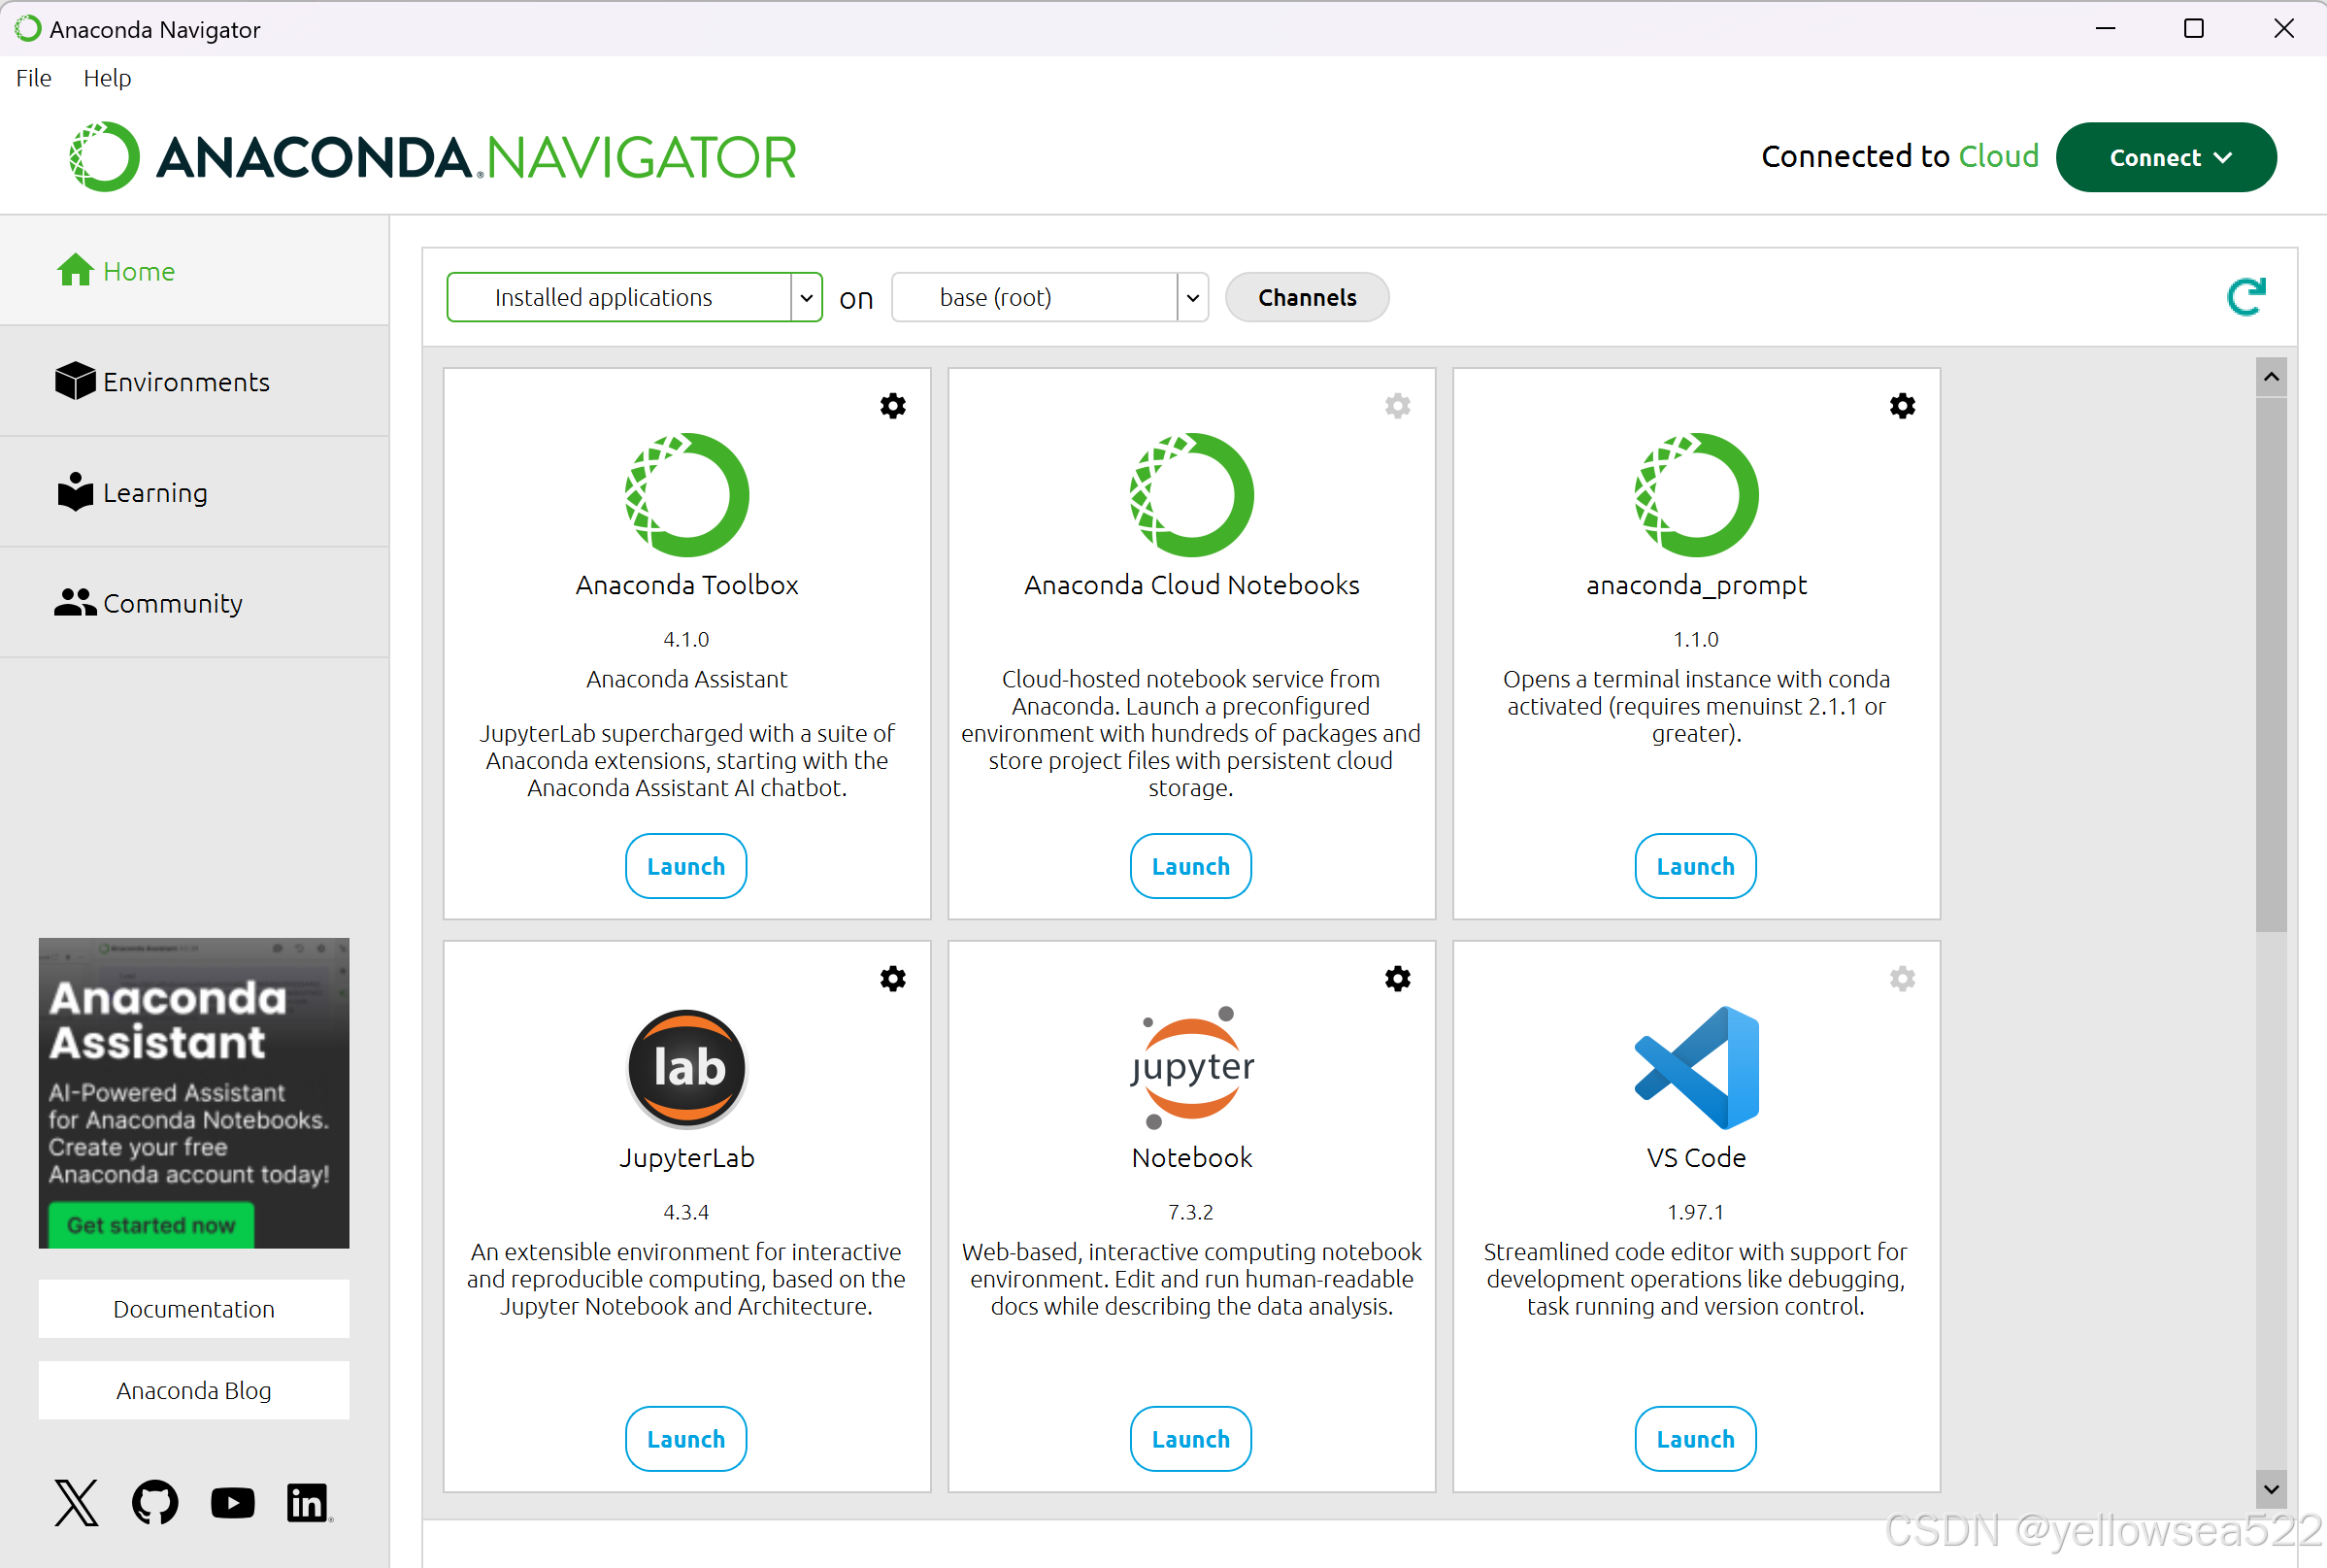Click the Jupyter Notebook gear icon

pos(1397,978)
